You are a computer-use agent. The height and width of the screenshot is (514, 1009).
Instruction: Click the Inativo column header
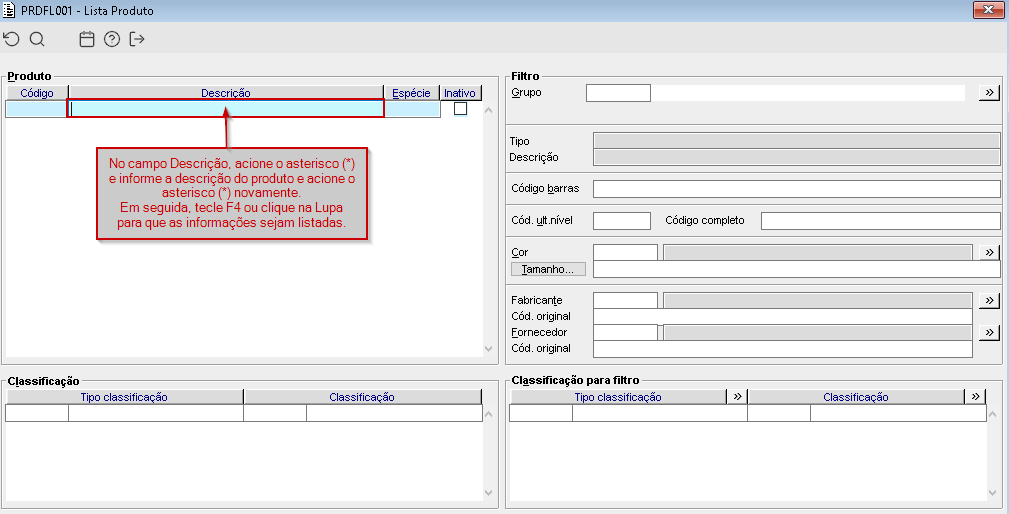(x=460, y=93)
